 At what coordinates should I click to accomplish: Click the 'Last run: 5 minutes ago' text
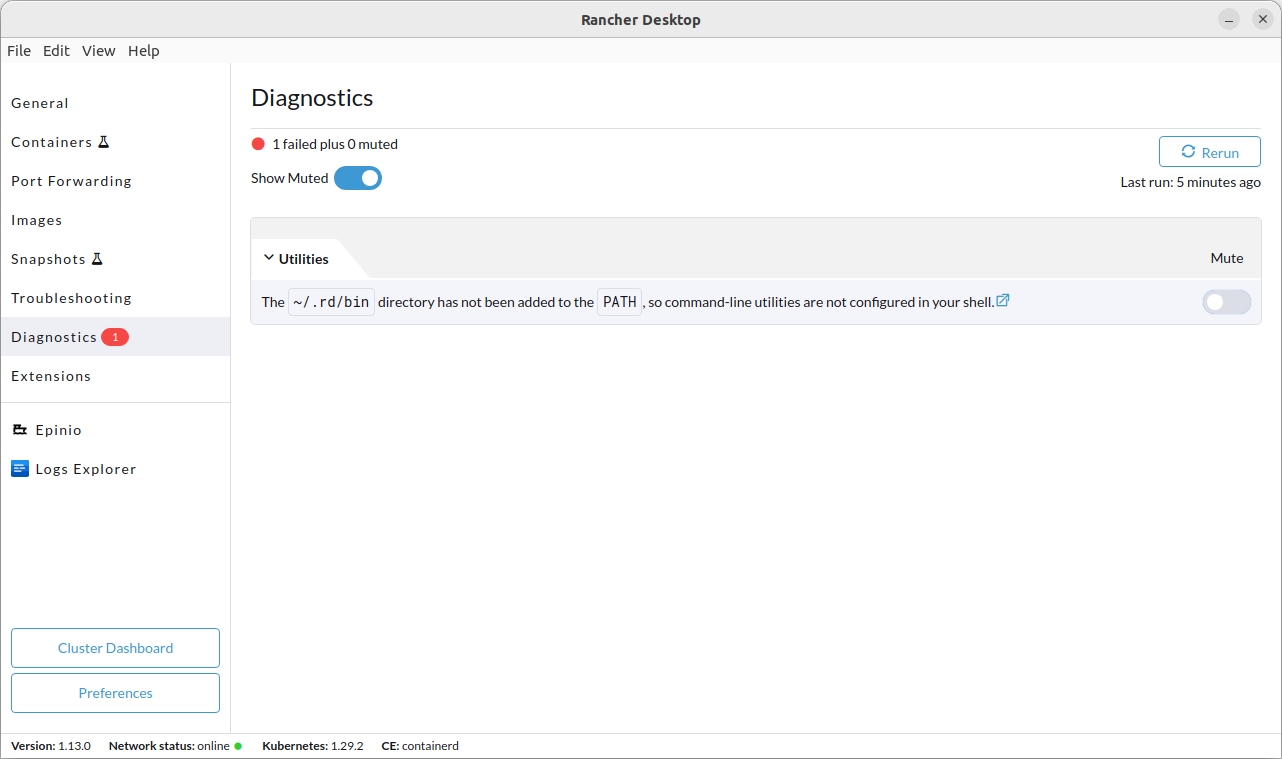point(1190,182)
